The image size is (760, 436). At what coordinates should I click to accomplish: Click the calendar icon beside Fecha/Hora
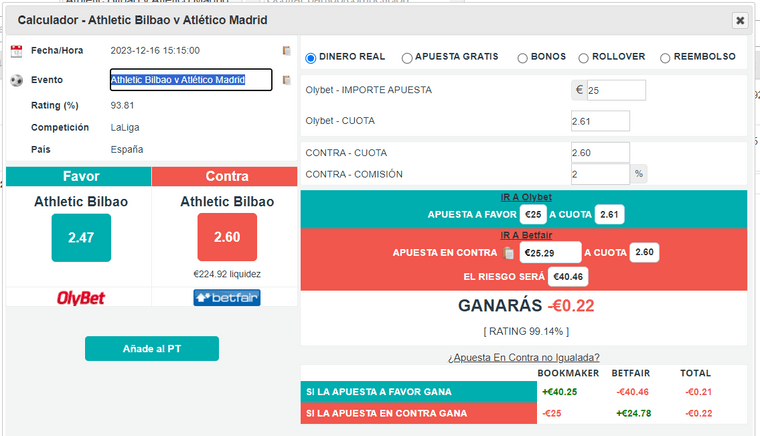coord(16,51)
